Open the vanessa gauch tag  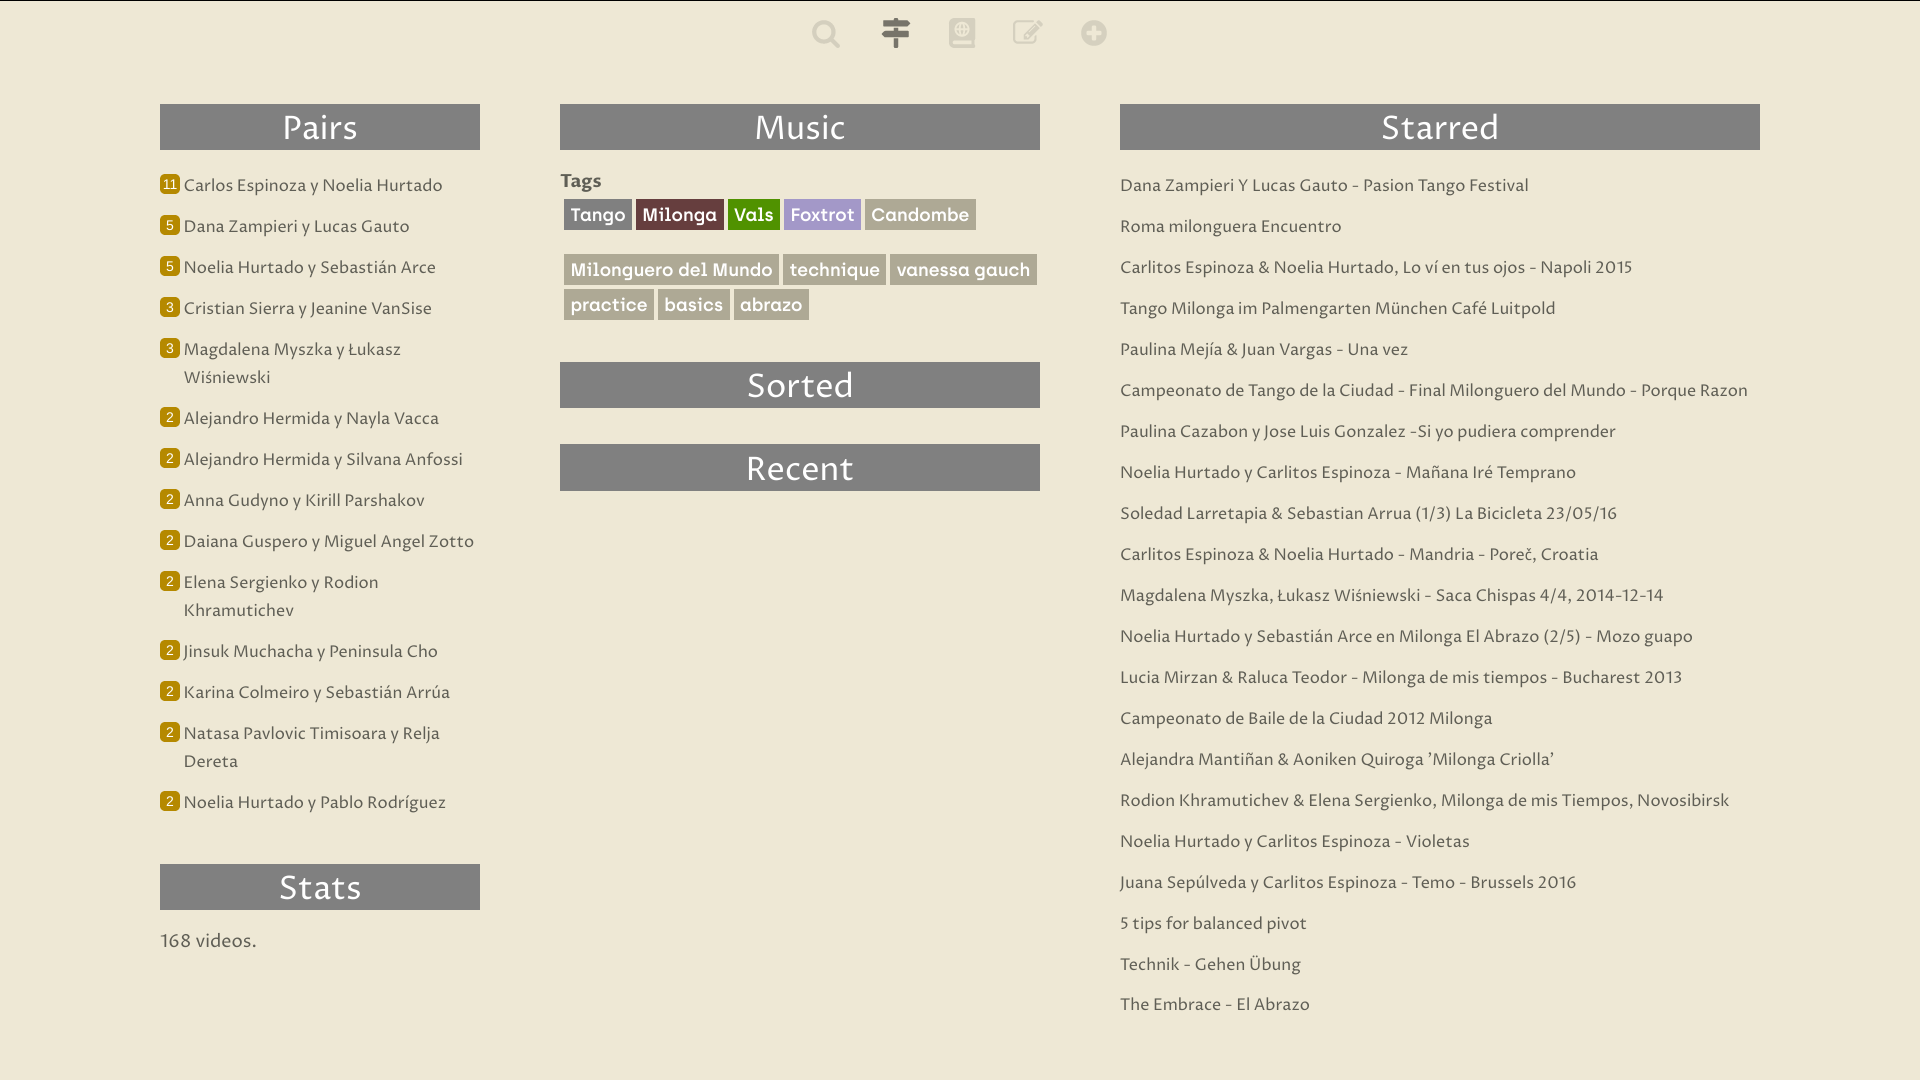click(x=963, y=270)
